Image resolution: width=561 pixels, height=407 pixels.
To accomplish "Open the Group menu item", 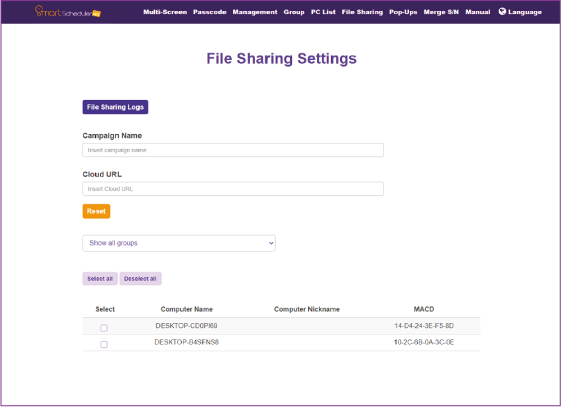I will (x=294, y=12).
